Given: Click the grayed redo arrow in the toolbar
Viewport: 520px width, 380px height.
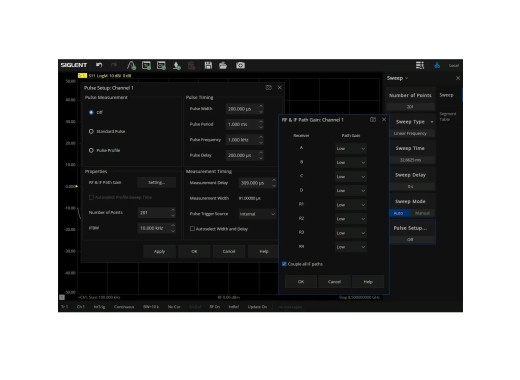Looking at the screenshot, I should tap(114, 65).
